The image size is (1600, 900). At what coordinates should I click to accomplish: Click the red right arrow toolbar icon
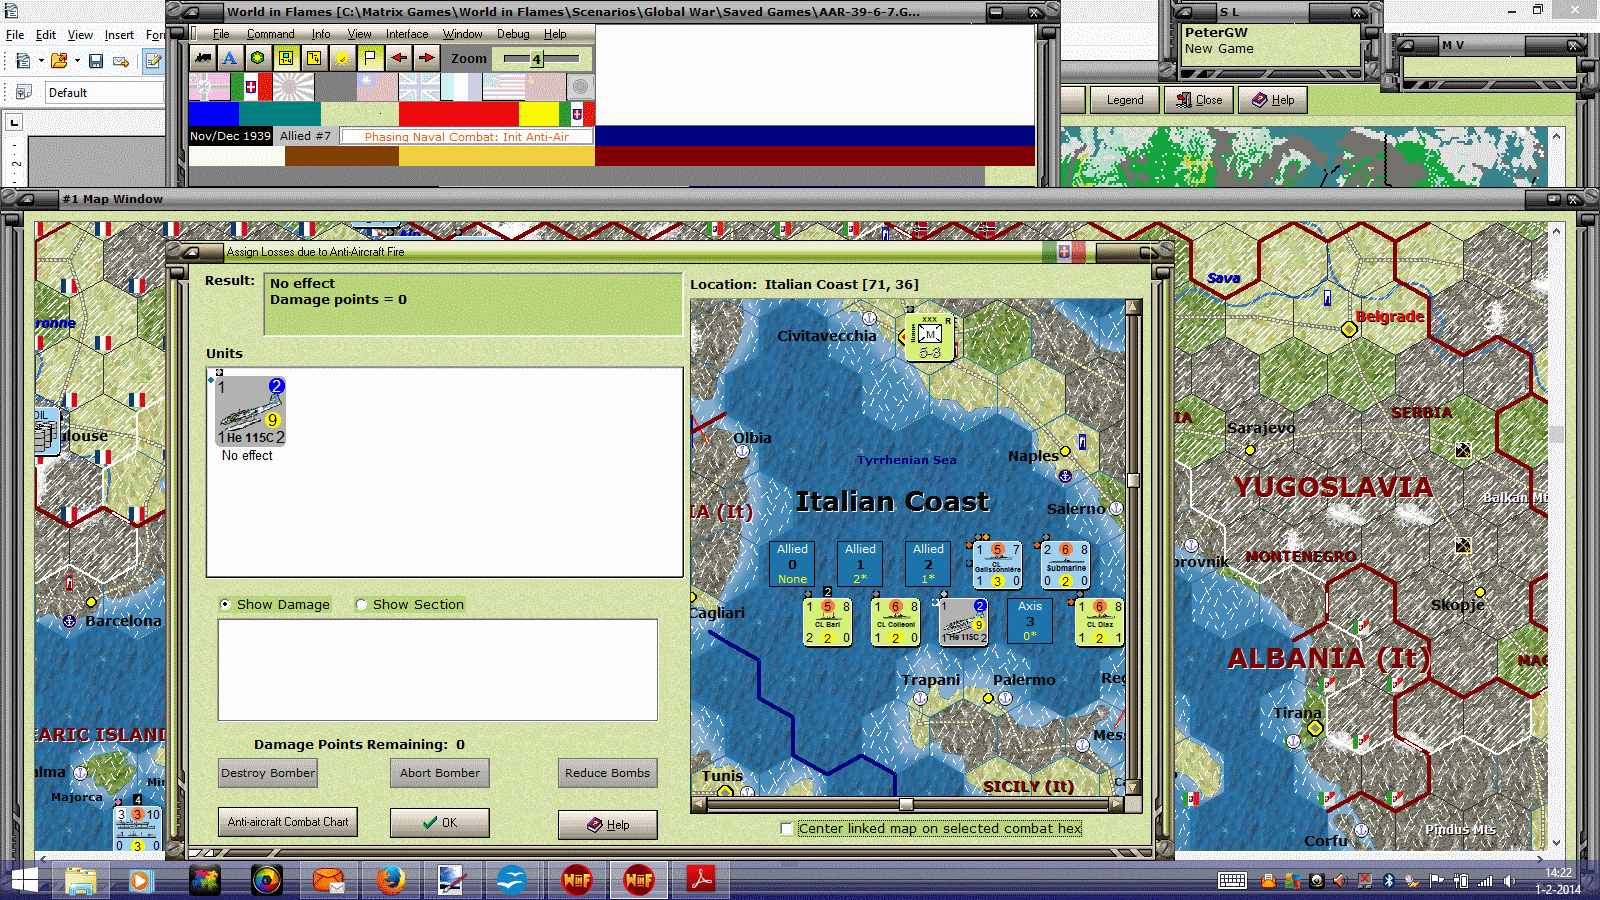pos(427,58)
